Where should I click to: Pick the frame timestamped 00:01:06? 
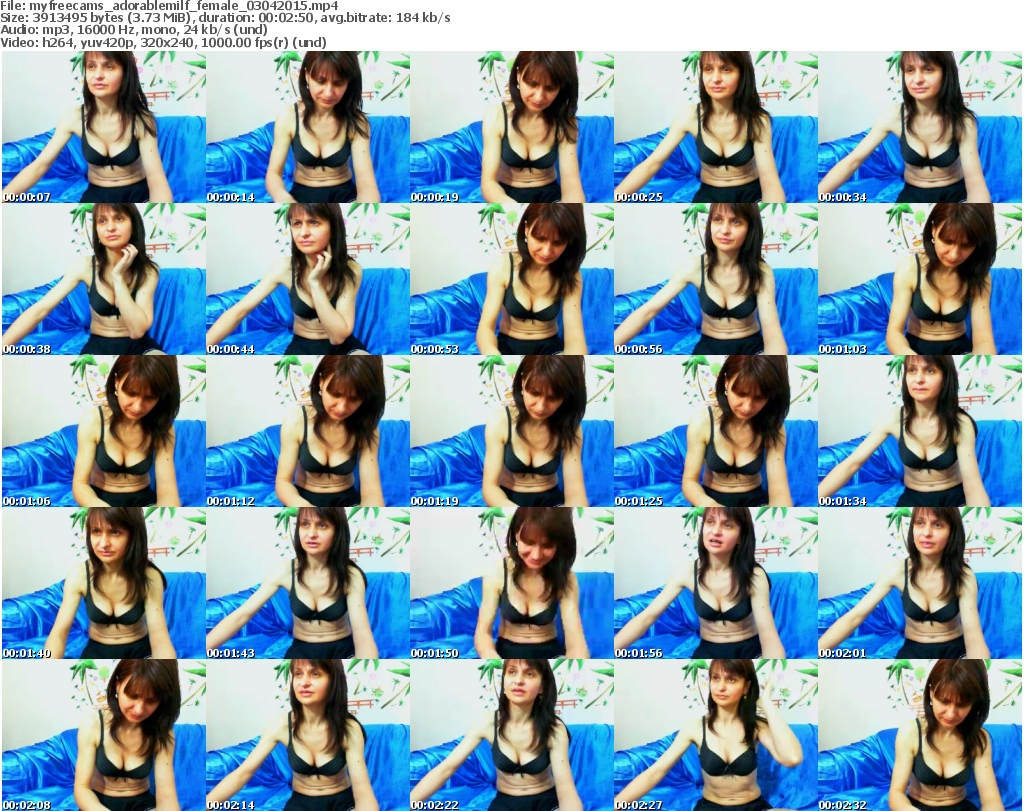(104, 431)
